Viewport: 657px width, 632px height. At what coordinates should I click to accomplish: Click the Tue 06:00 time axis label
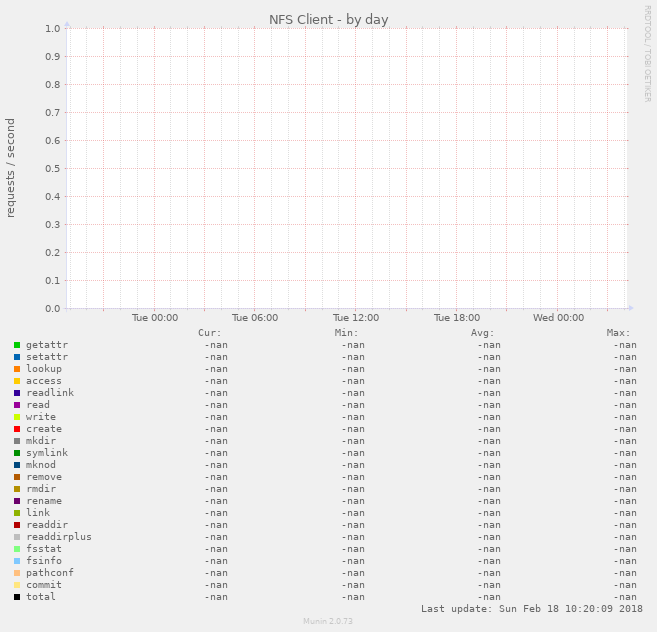pos(255,318)
